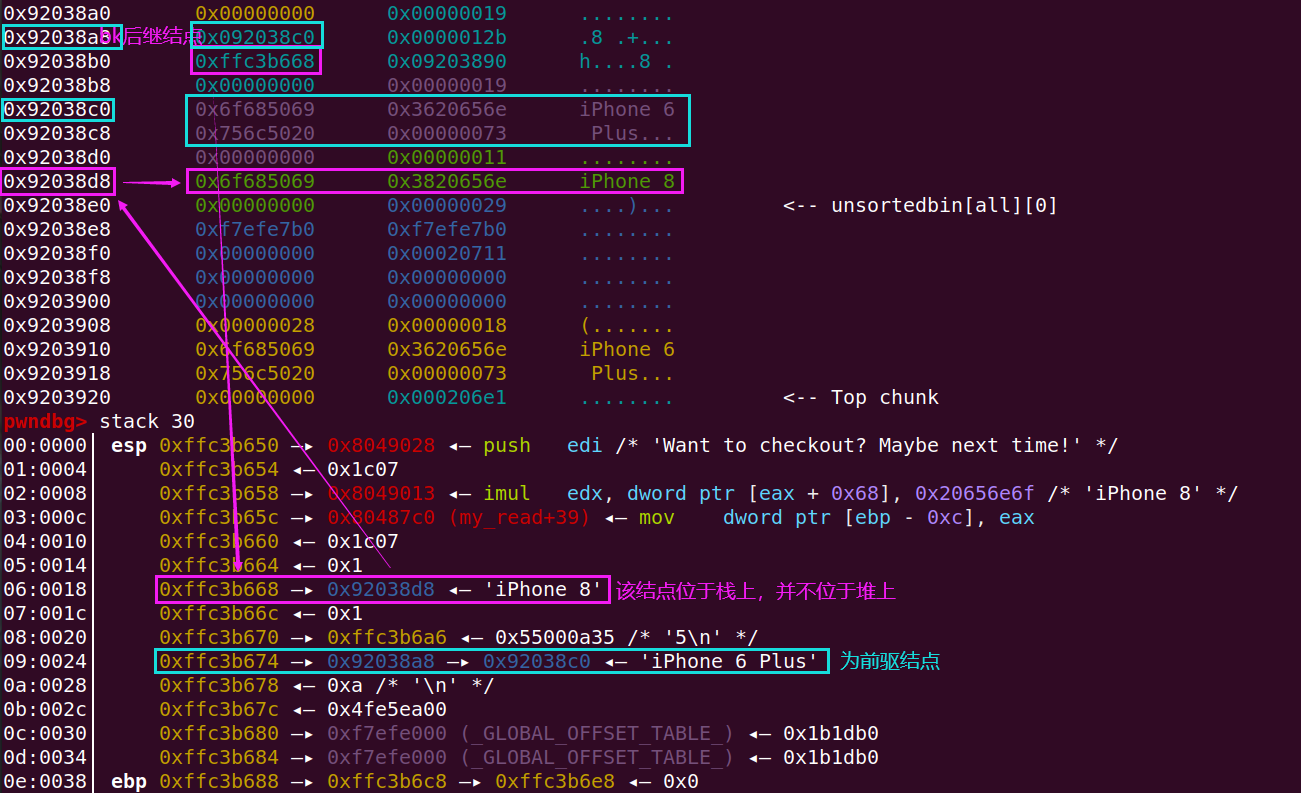1301x793 pixels.
Task: Click the Top chunk size 0x000206e1
Action: [447, 398]
